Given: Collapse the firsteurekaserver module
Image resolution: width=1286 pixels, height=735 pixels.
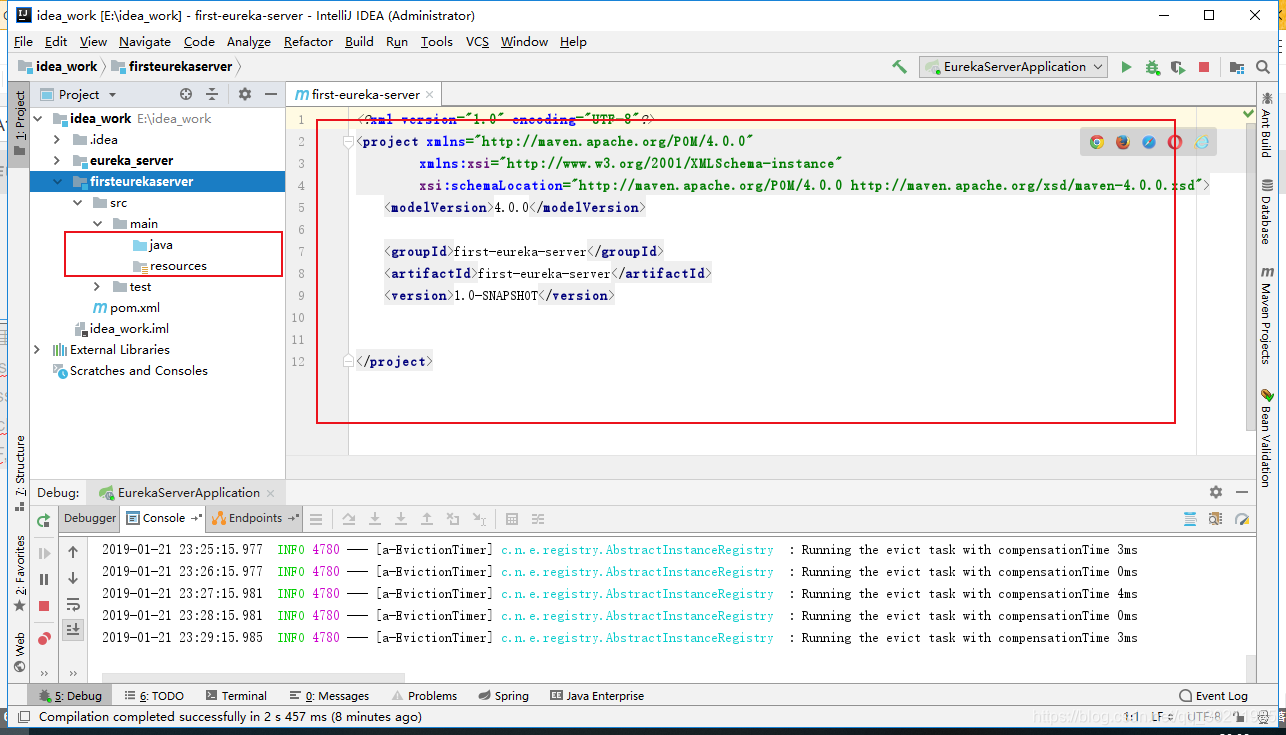Looking at the screenshot, I should point(58,181).
